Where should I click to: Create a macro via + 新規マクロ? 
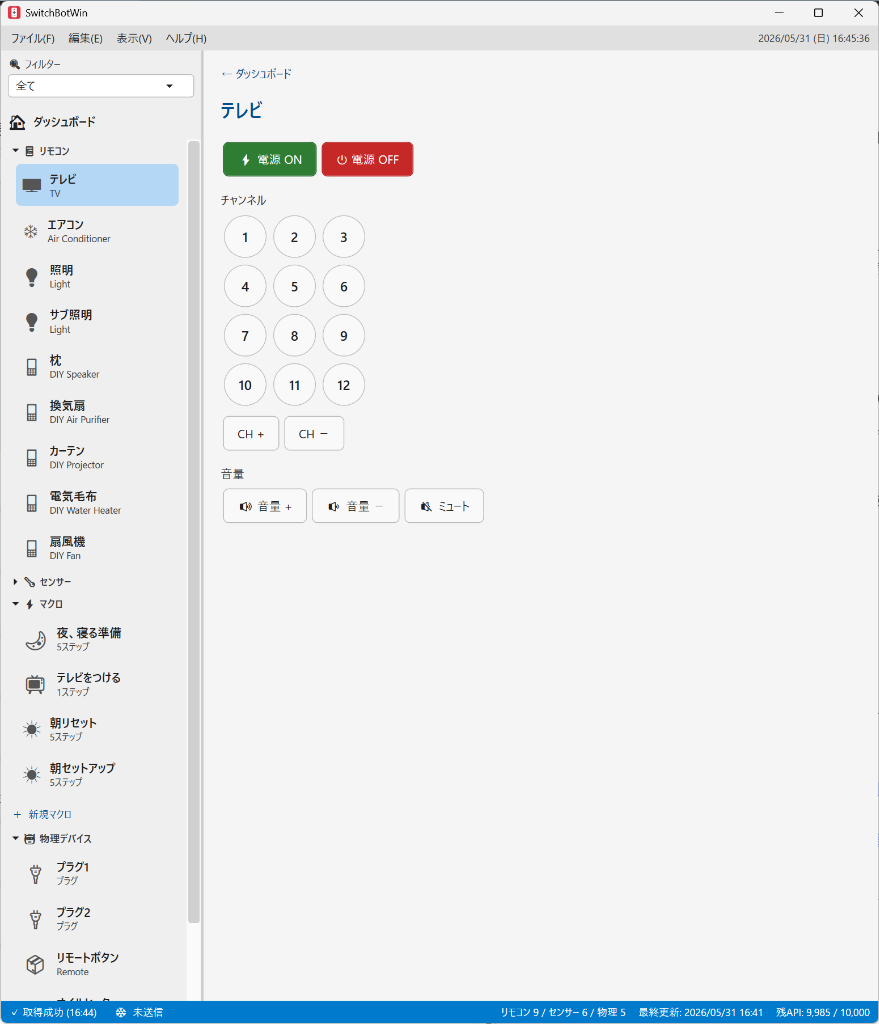click(42, 814)
